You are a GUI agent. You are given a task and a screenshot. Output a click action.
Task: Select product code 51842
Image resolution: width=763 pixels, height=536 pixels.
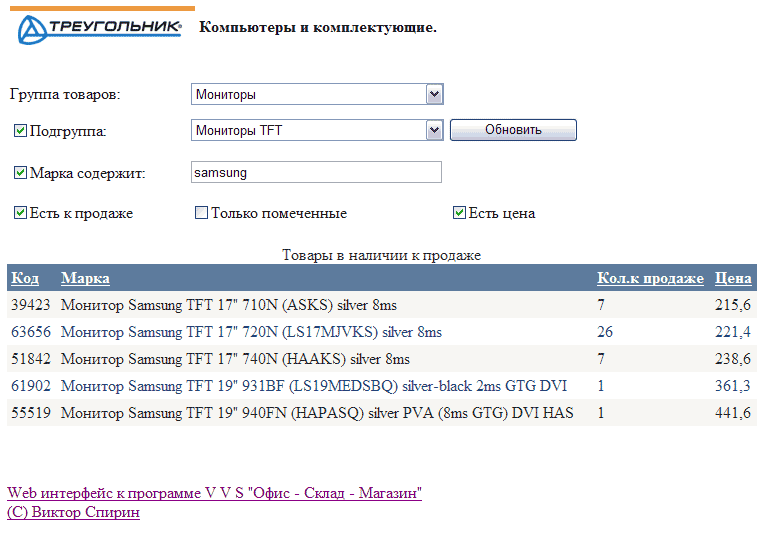point(31,359)
